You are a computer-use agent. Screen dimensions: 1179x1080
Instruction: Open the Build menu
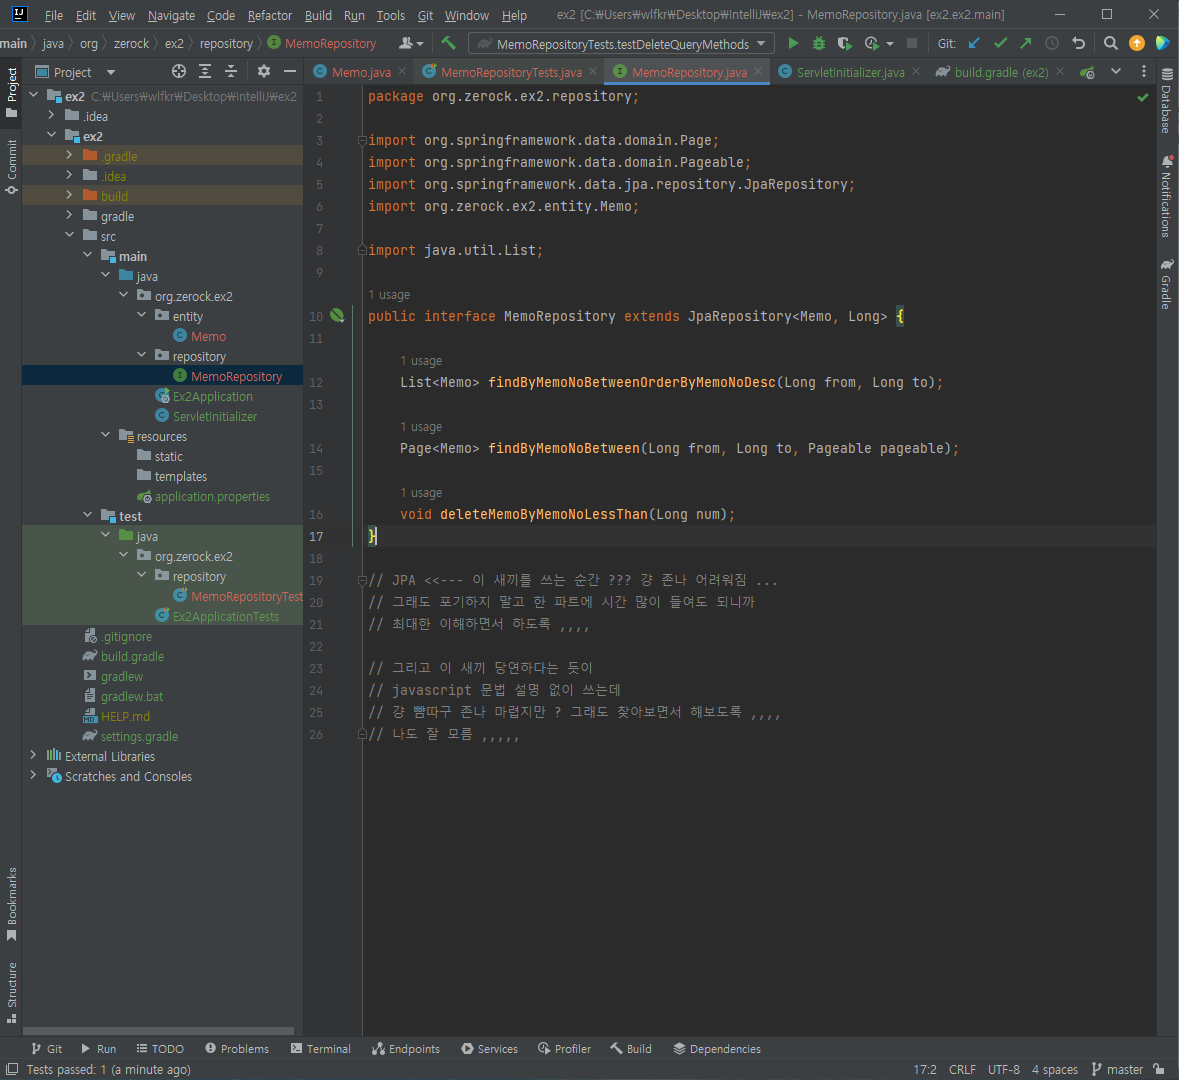click(x=318, y=15)
